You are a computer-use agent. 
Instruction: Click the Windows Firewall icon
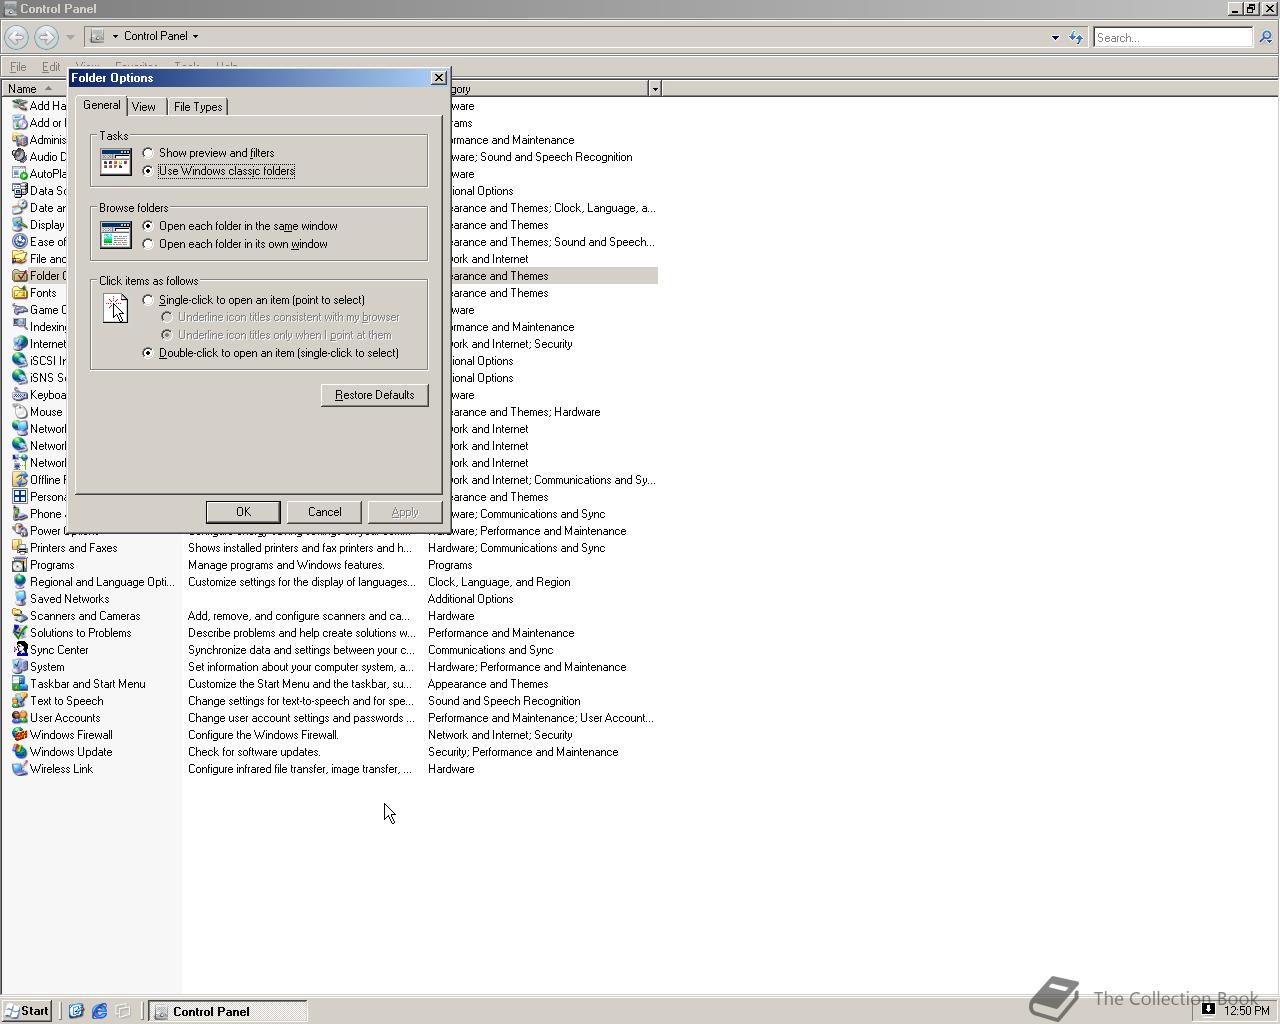click(x=19, y=735)
